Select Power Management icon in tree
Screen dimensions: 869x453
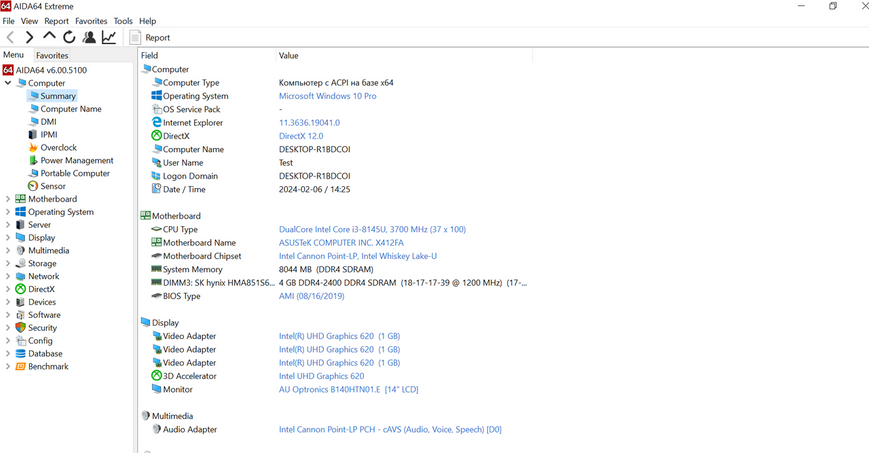pyautogui.click(x=33, y=160)
